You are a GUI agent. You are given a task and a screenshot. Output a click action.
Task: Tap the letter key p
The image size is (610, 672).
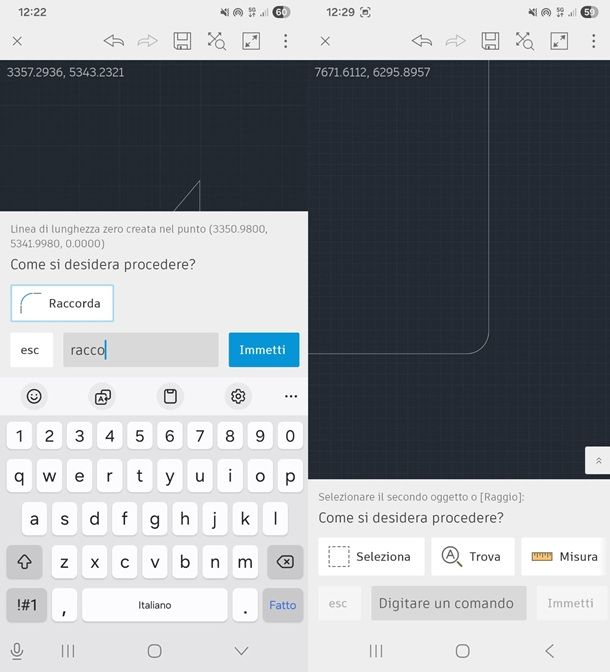[x=290, y=476]
